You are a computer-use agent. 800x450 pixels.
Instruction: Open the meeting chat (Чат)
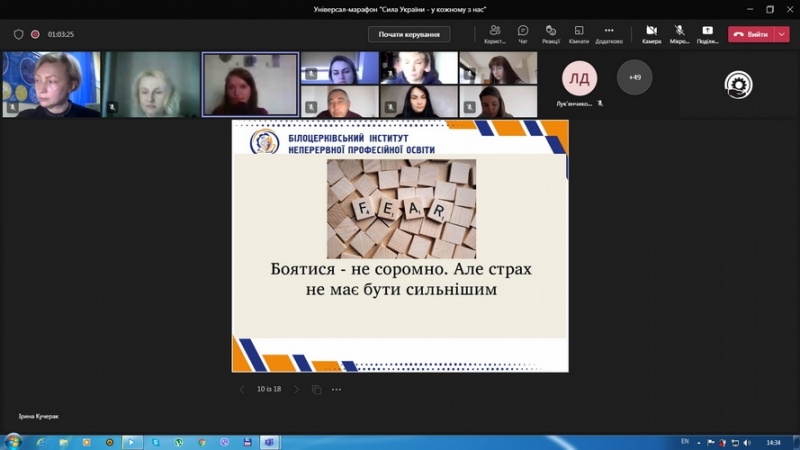pos(523,34)
